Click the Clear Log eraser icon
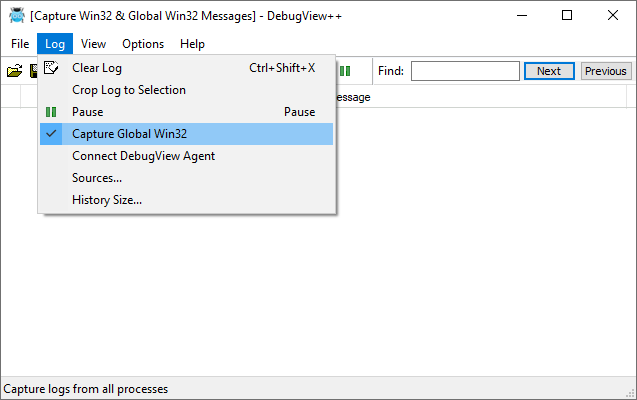The image size is (637, 400). [x=51, y=68]
